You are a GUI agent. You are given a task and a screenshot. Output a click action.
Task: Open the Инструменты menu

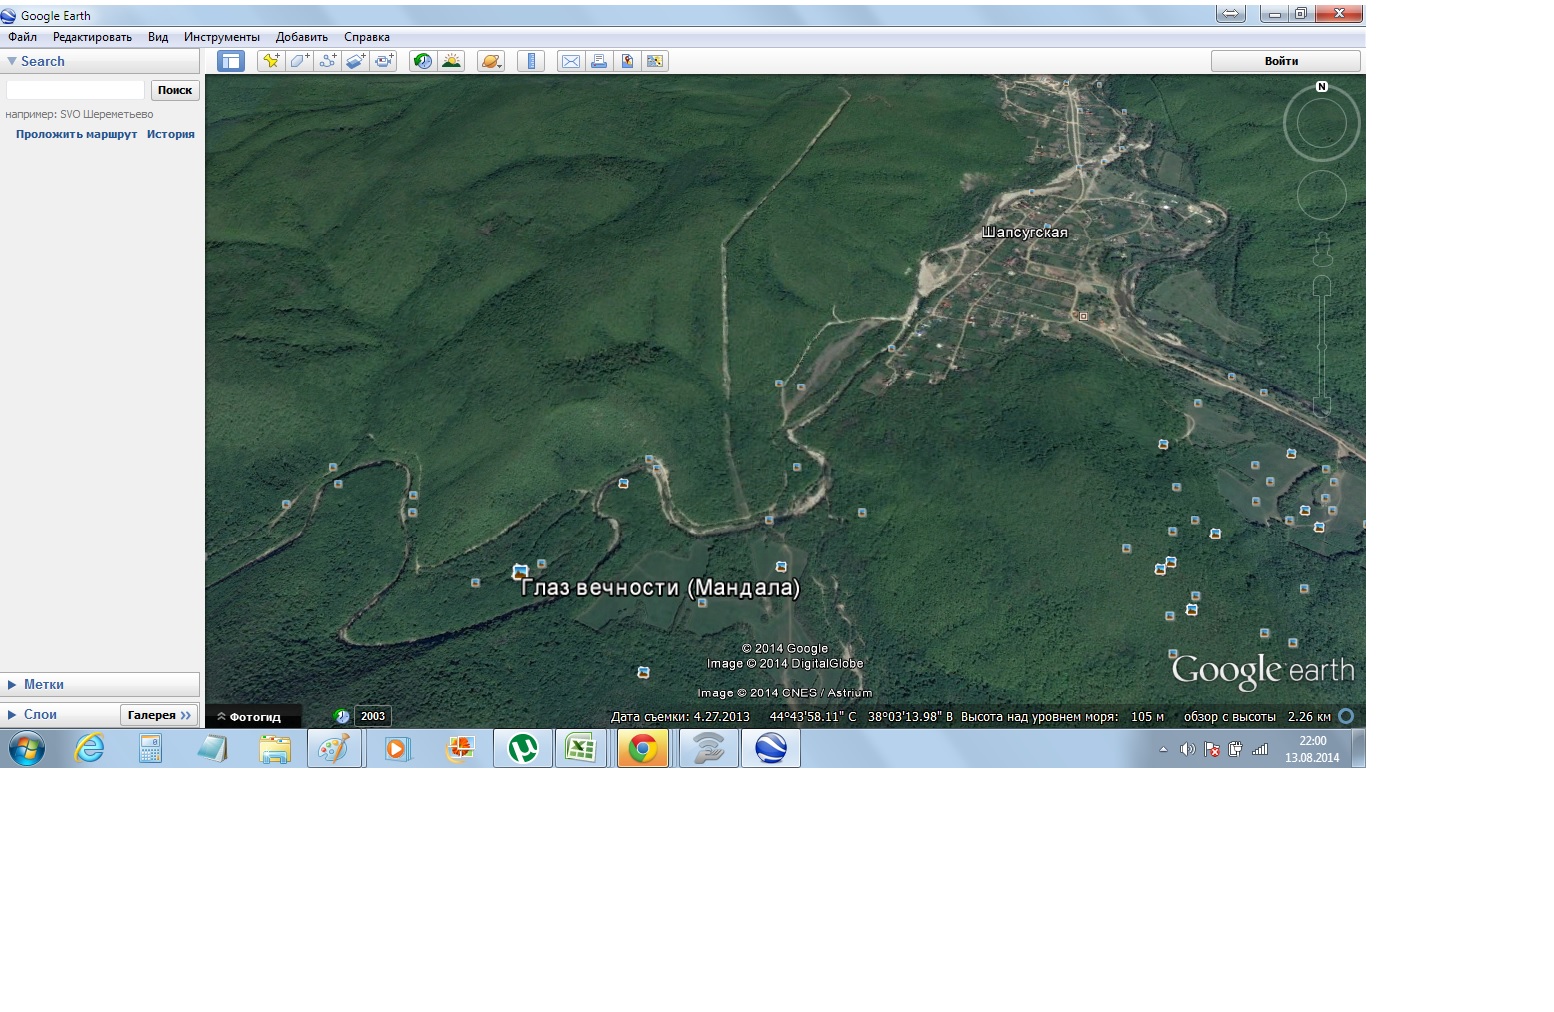click(x=221, y=37)
